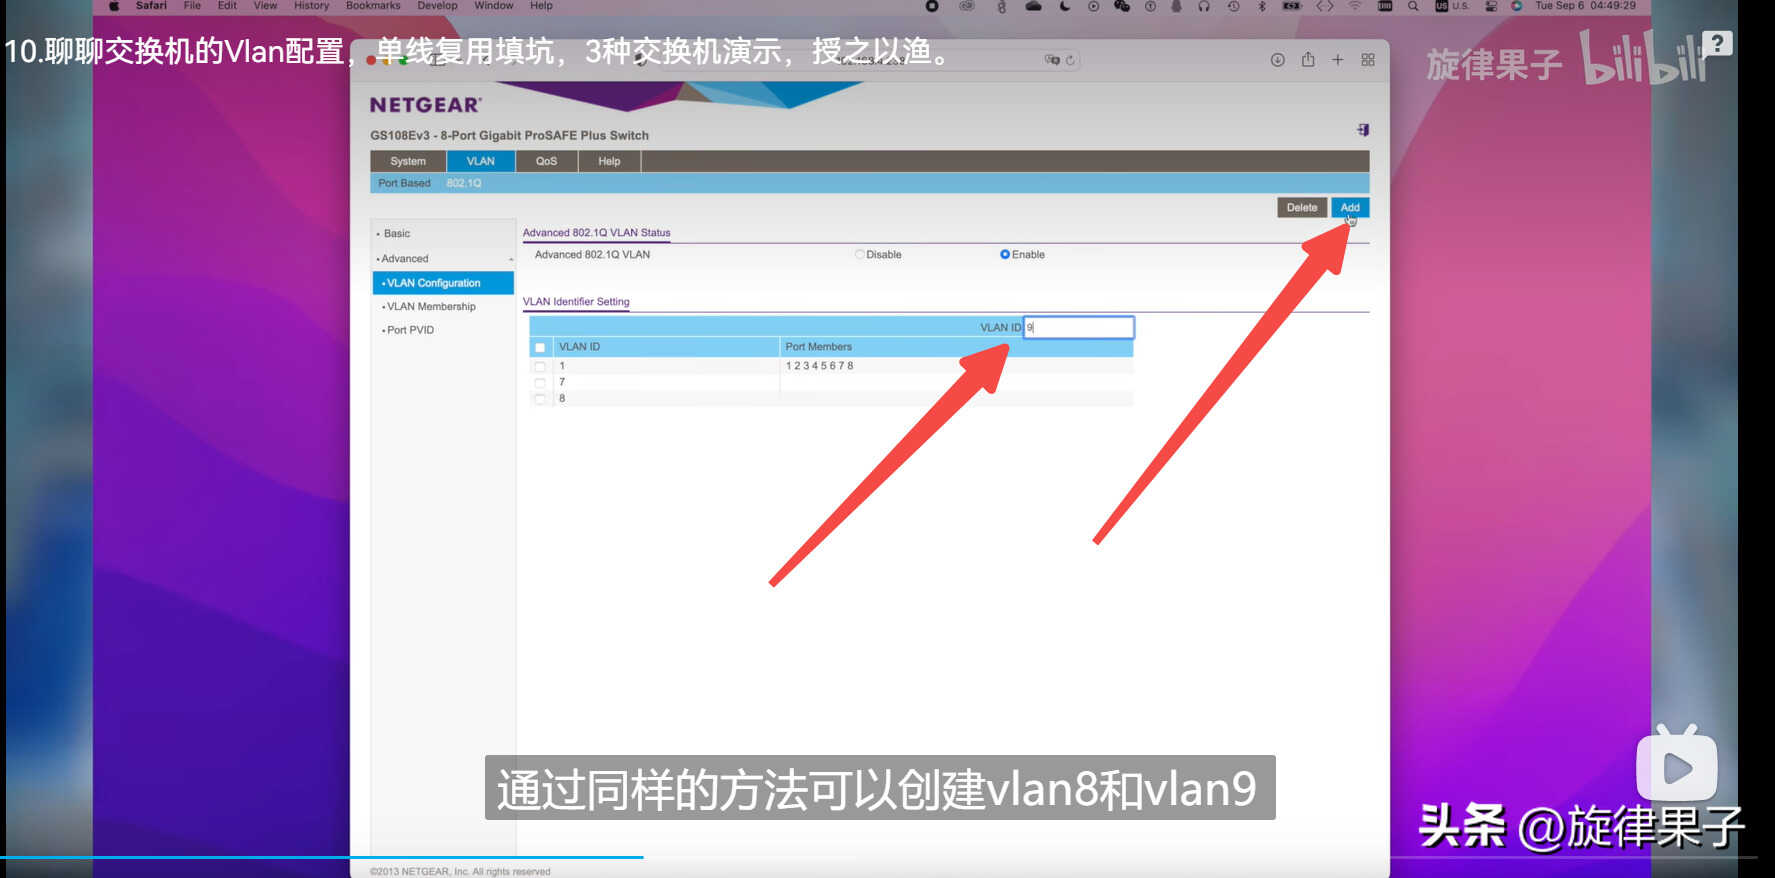Screen dimensions: 1775x878
Task: Reload the page with refresh icon
Action: [x=1070, y=60]
